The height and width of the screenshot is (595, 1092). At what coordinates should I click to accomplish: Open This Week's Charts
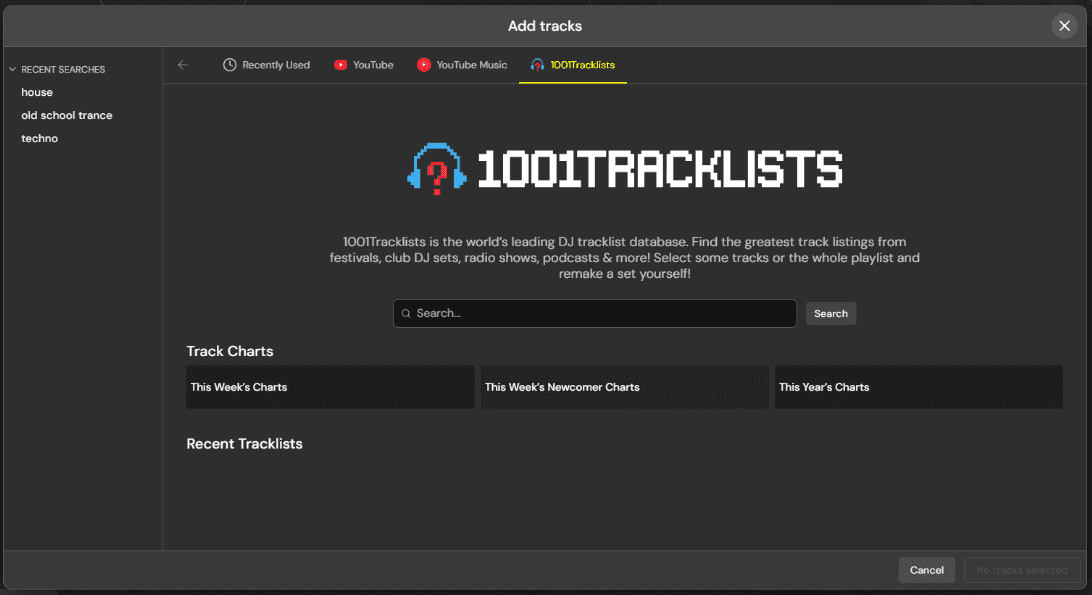pos(330,387)
